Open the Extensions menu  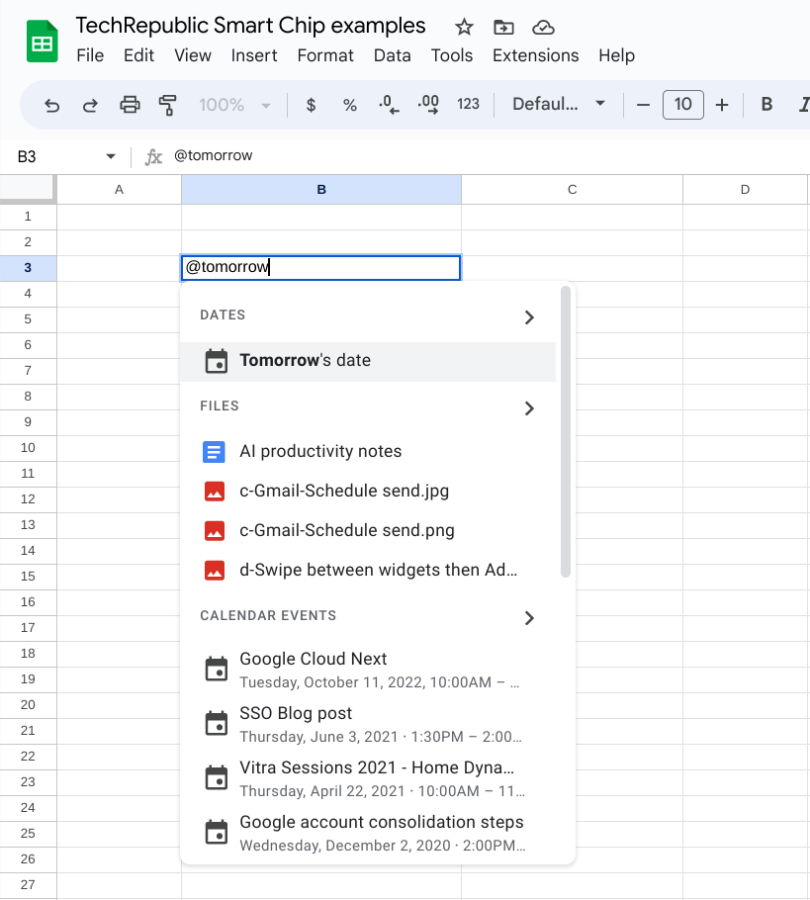(535, 56)
